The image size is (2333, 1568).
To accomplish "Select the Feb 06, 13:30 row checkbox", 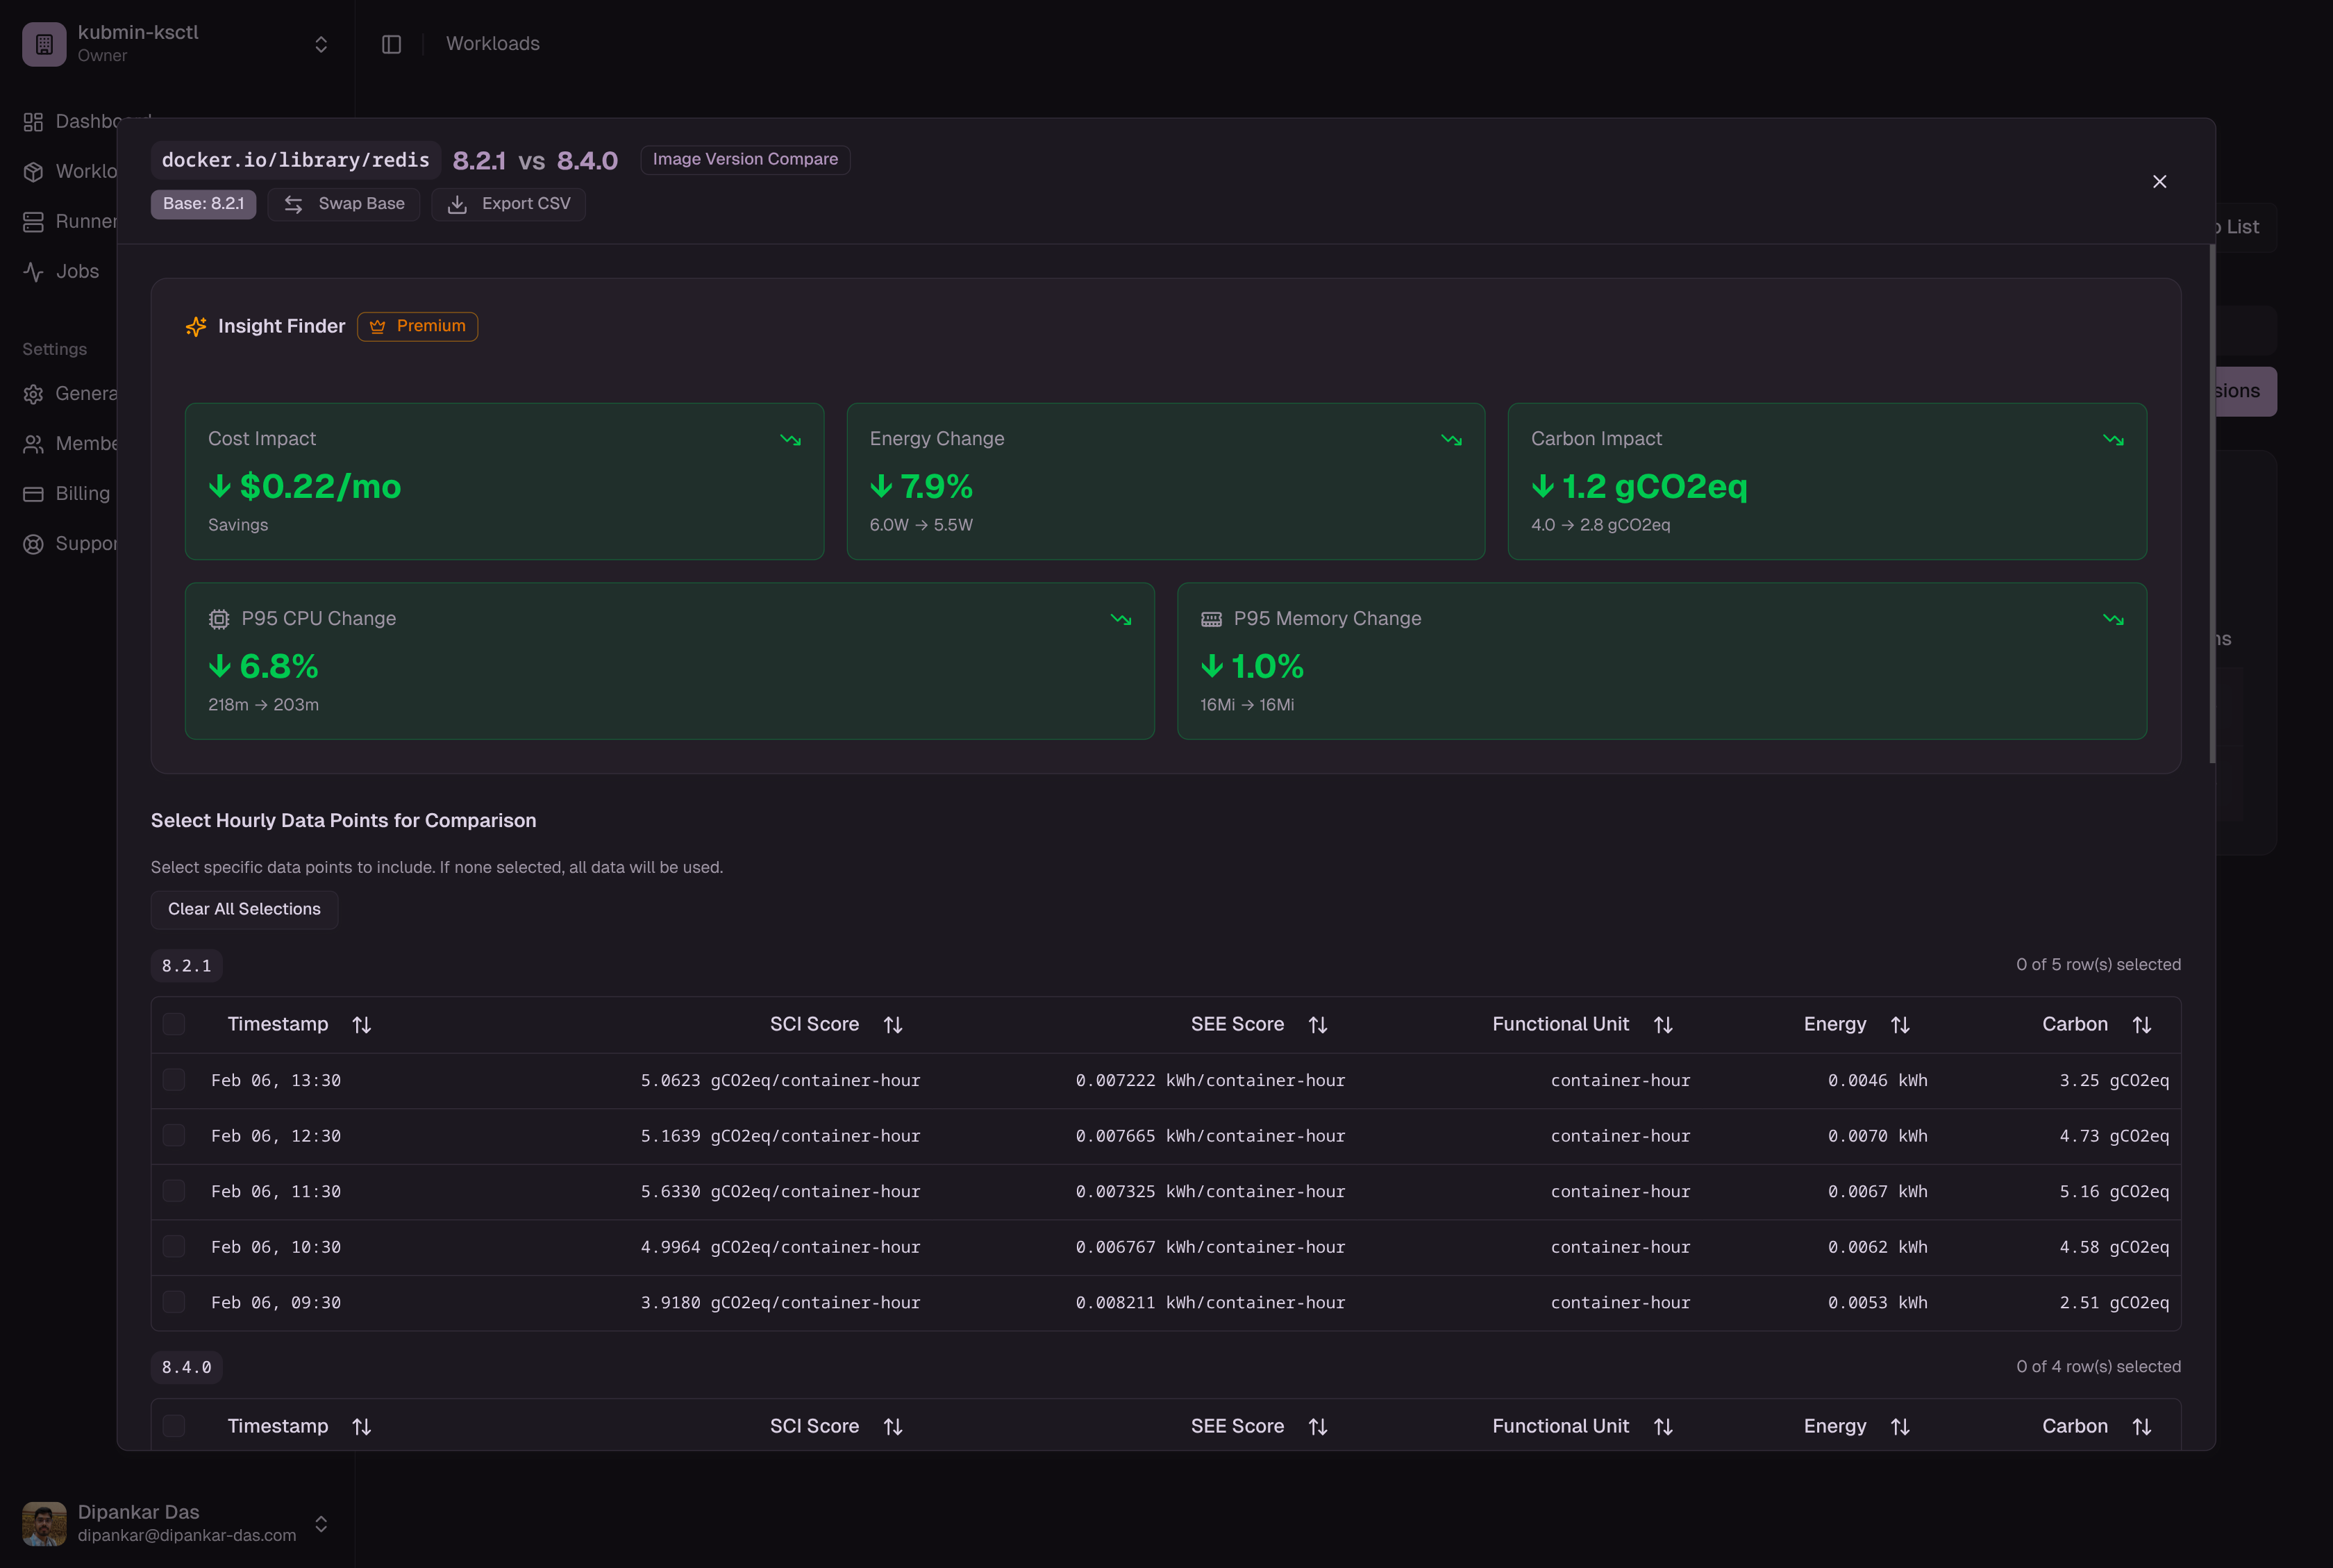I will pos(174,1080).
